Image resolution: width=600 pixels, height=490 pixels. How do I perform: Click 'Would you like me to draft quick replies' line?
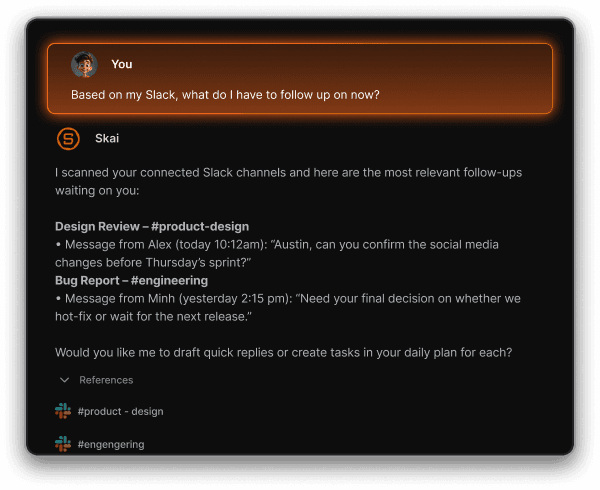pyautogui.click(x=284, y=352)
